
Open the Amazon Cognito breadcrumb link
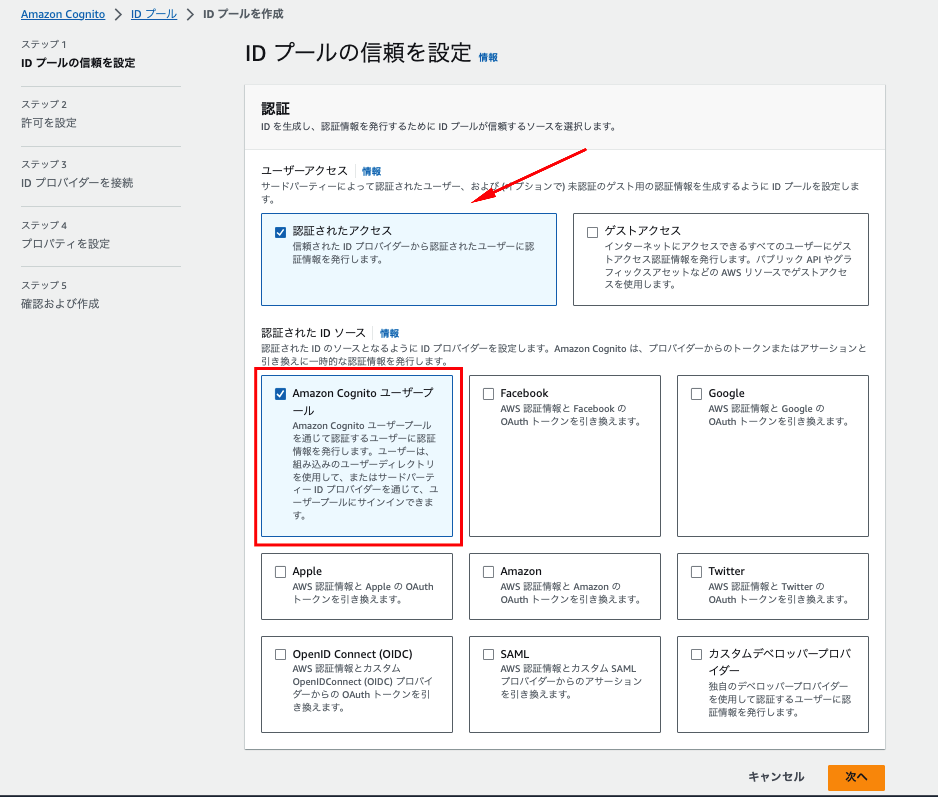pyautogui.click(x=63, y=14)
